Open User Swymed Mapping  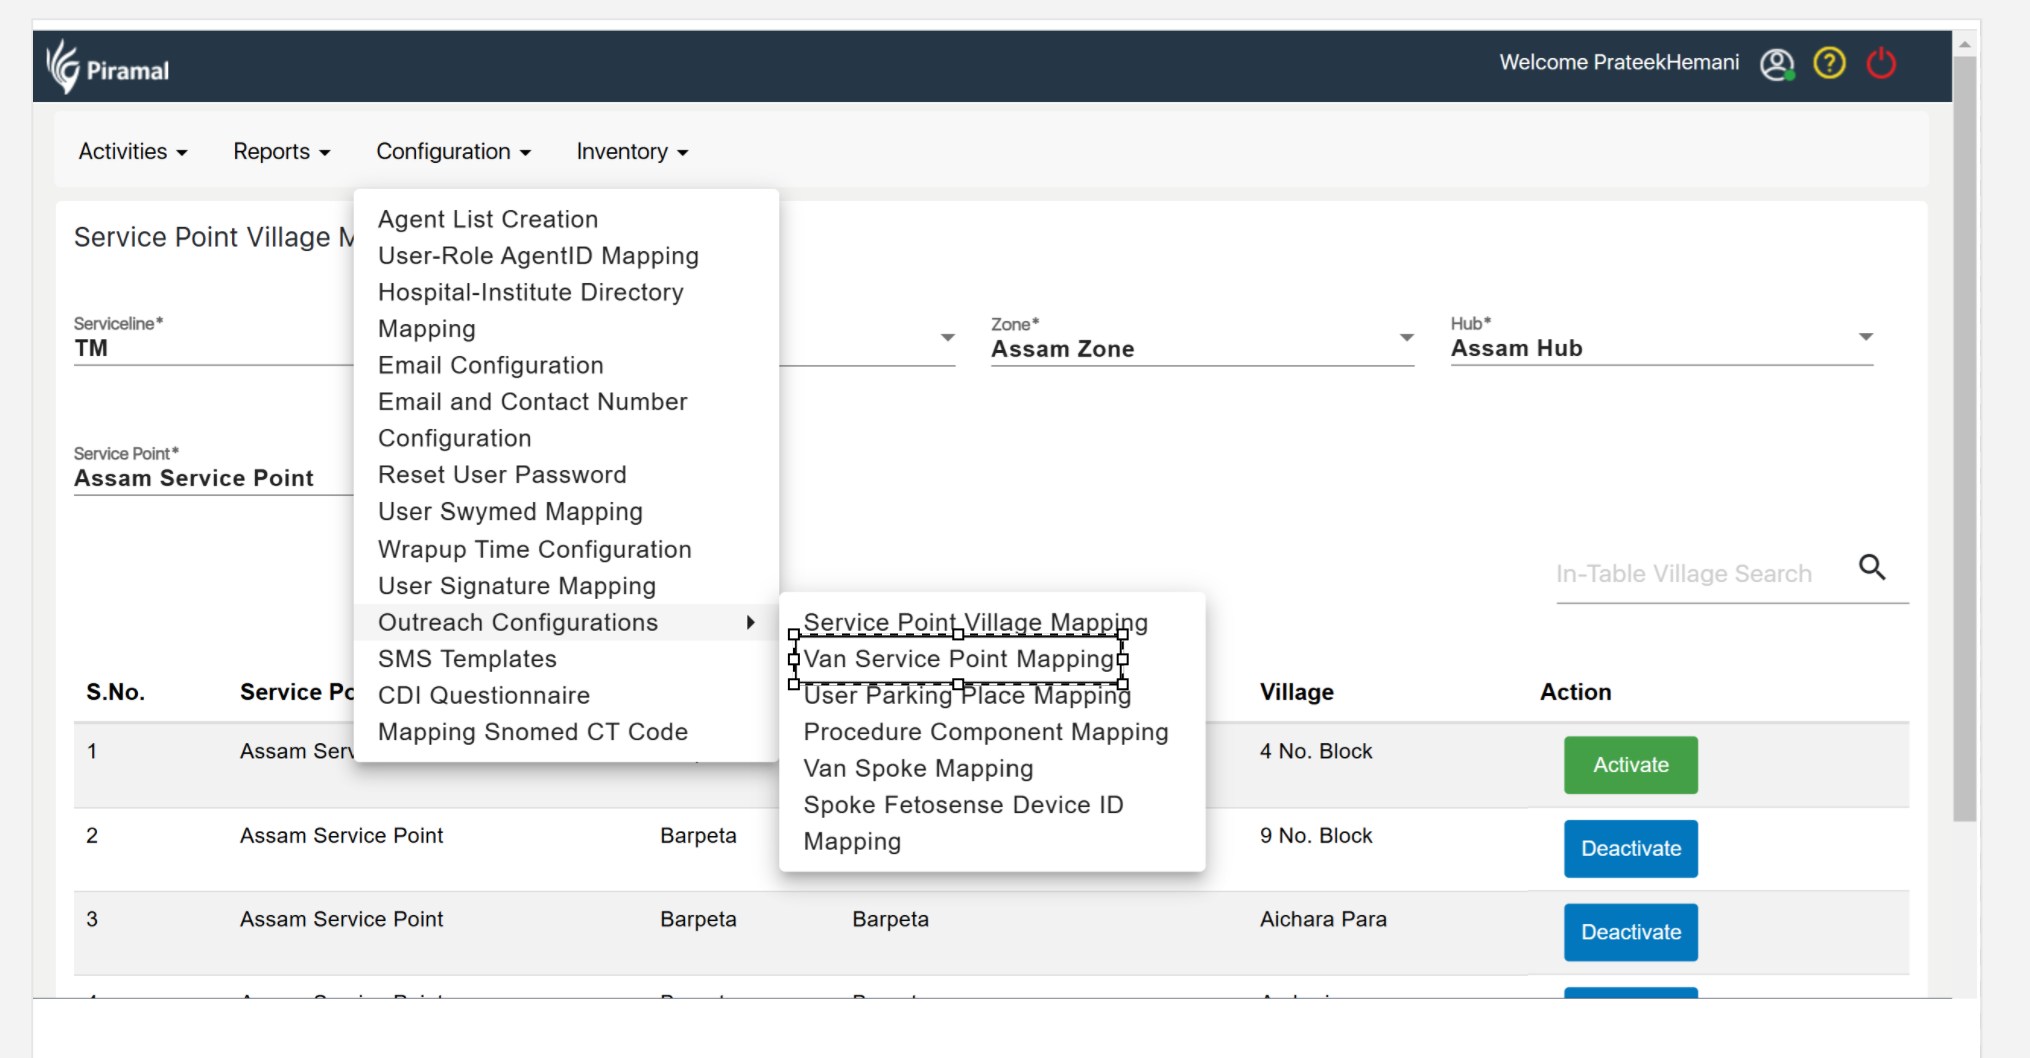(510, 512)
